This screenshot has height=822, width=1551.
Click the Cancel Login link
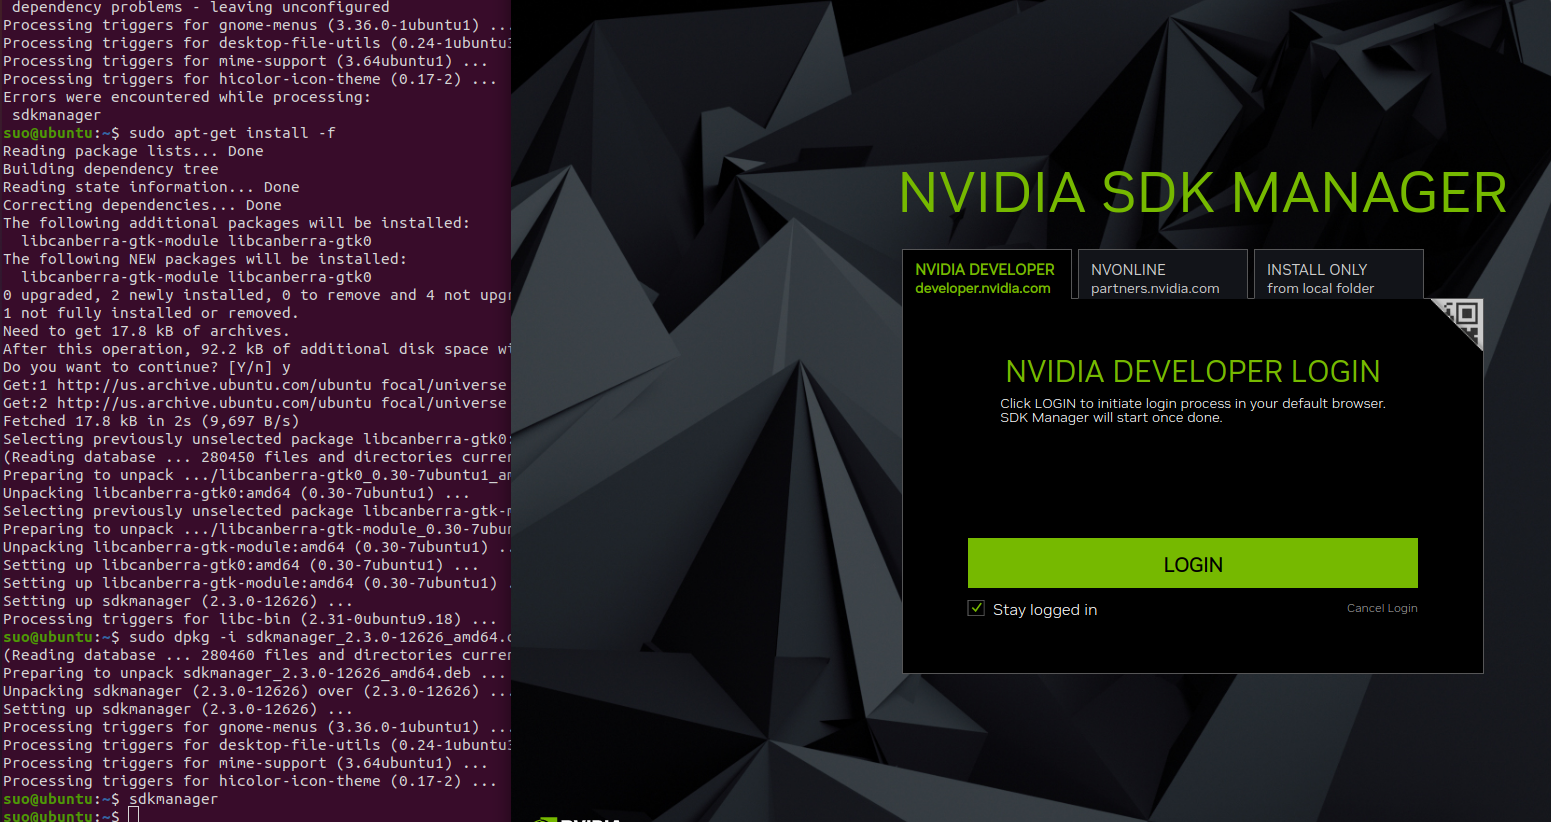pyautogui.click(x=1382, y=608)
